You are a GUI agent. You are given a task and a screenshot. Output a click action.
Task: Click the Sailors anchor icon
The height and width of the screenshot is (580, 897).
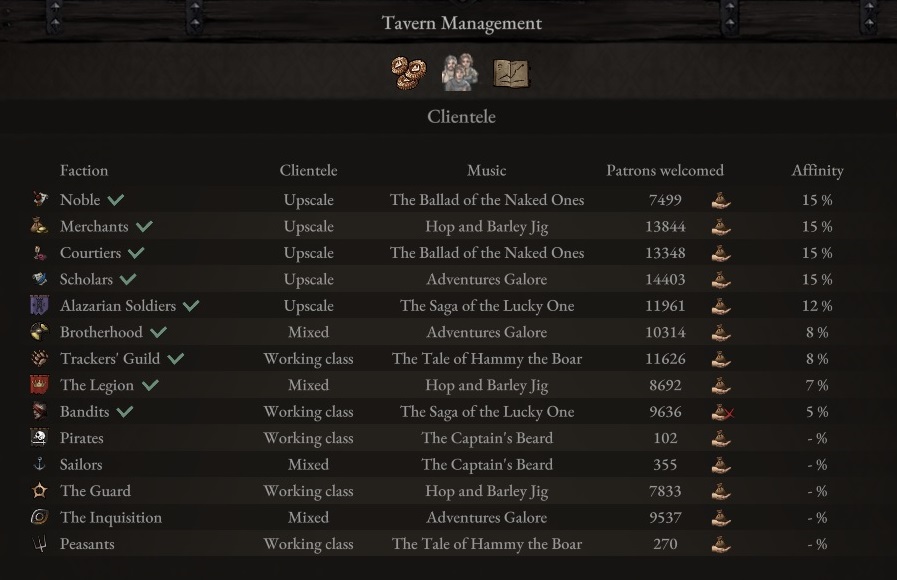[39, 464]
